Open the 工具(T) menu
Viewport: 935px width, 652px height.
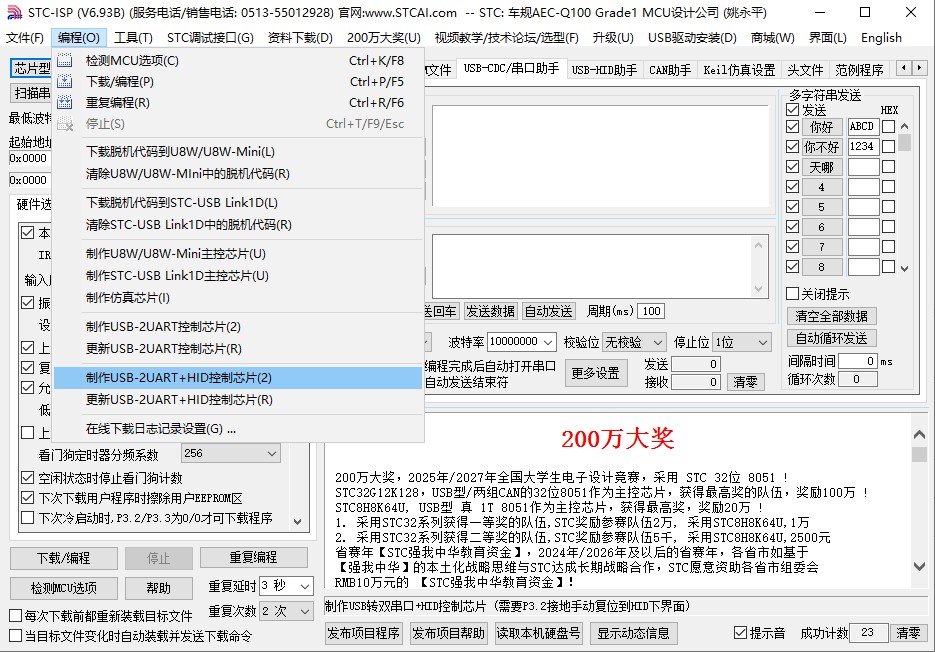(133, 38)
